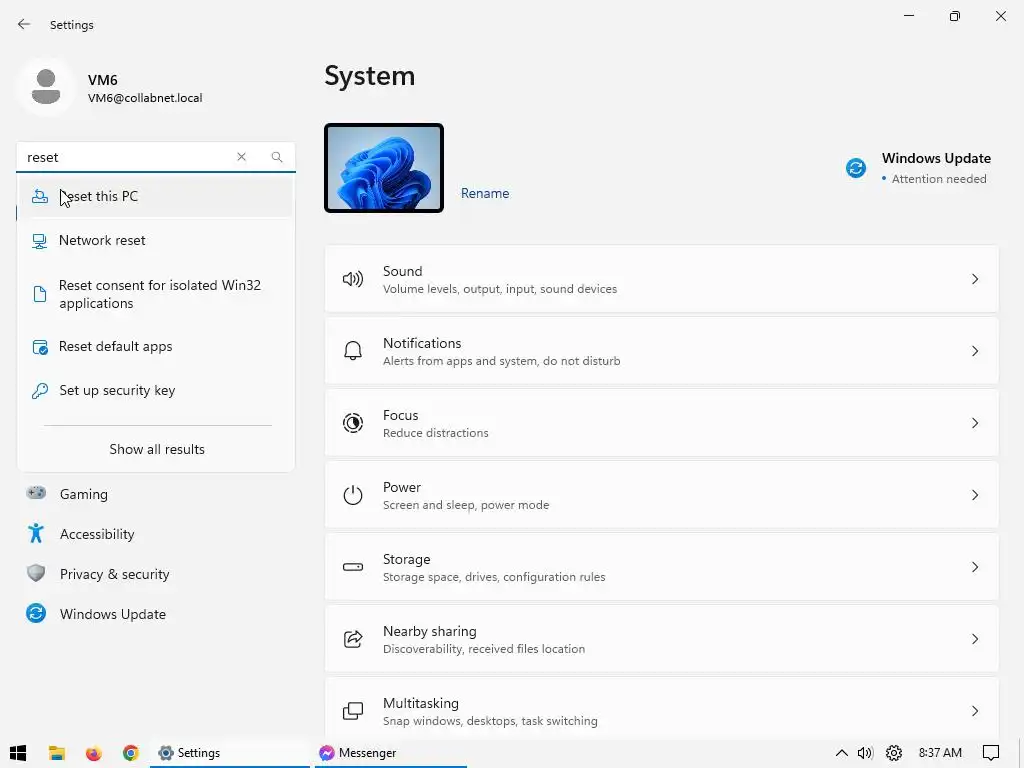Open the tray volume icon
The image size is (1024, 768).
pyautogui.click(x=865, y=753)
